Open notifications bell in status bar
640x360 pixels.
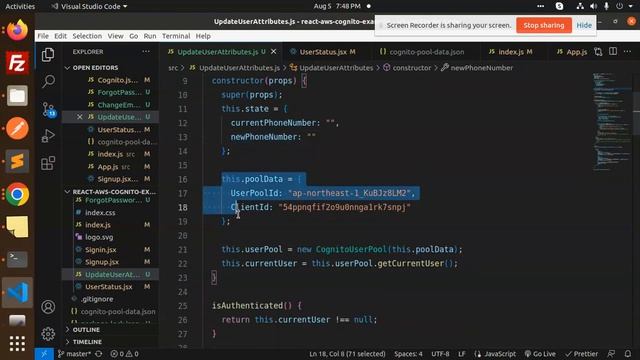(628, 354)
